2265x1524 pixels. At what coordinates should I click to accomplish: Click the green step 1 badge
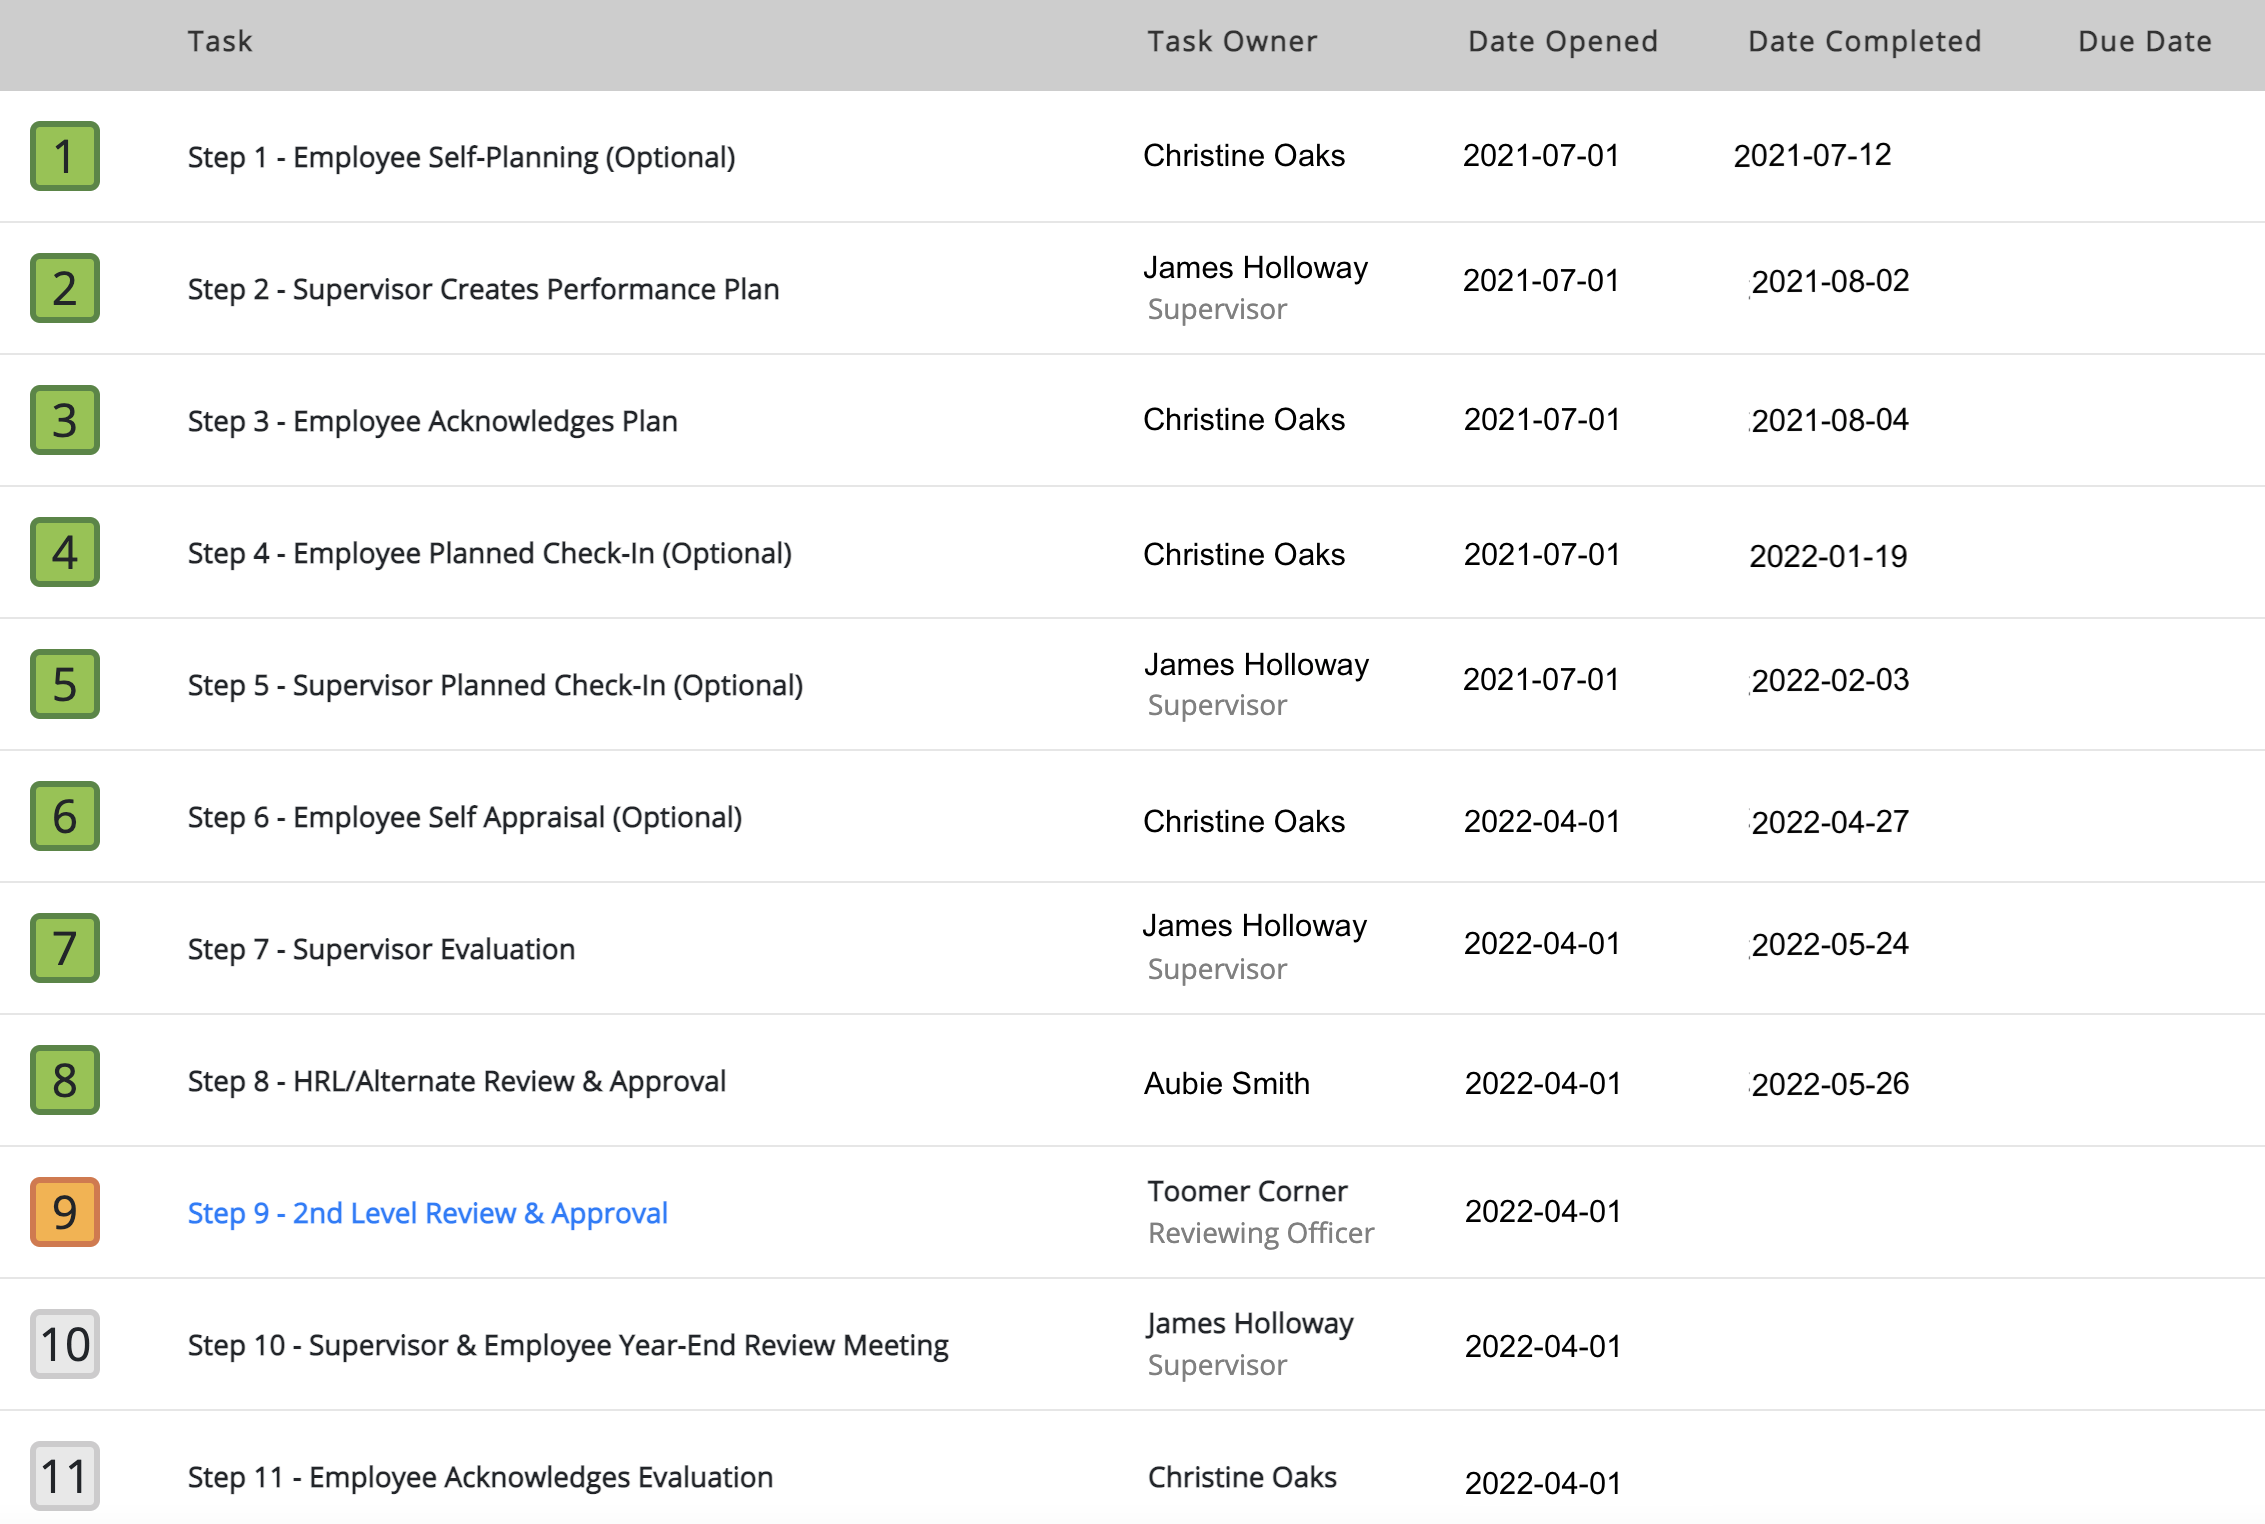pyautogui.click(x=65, y=156)
